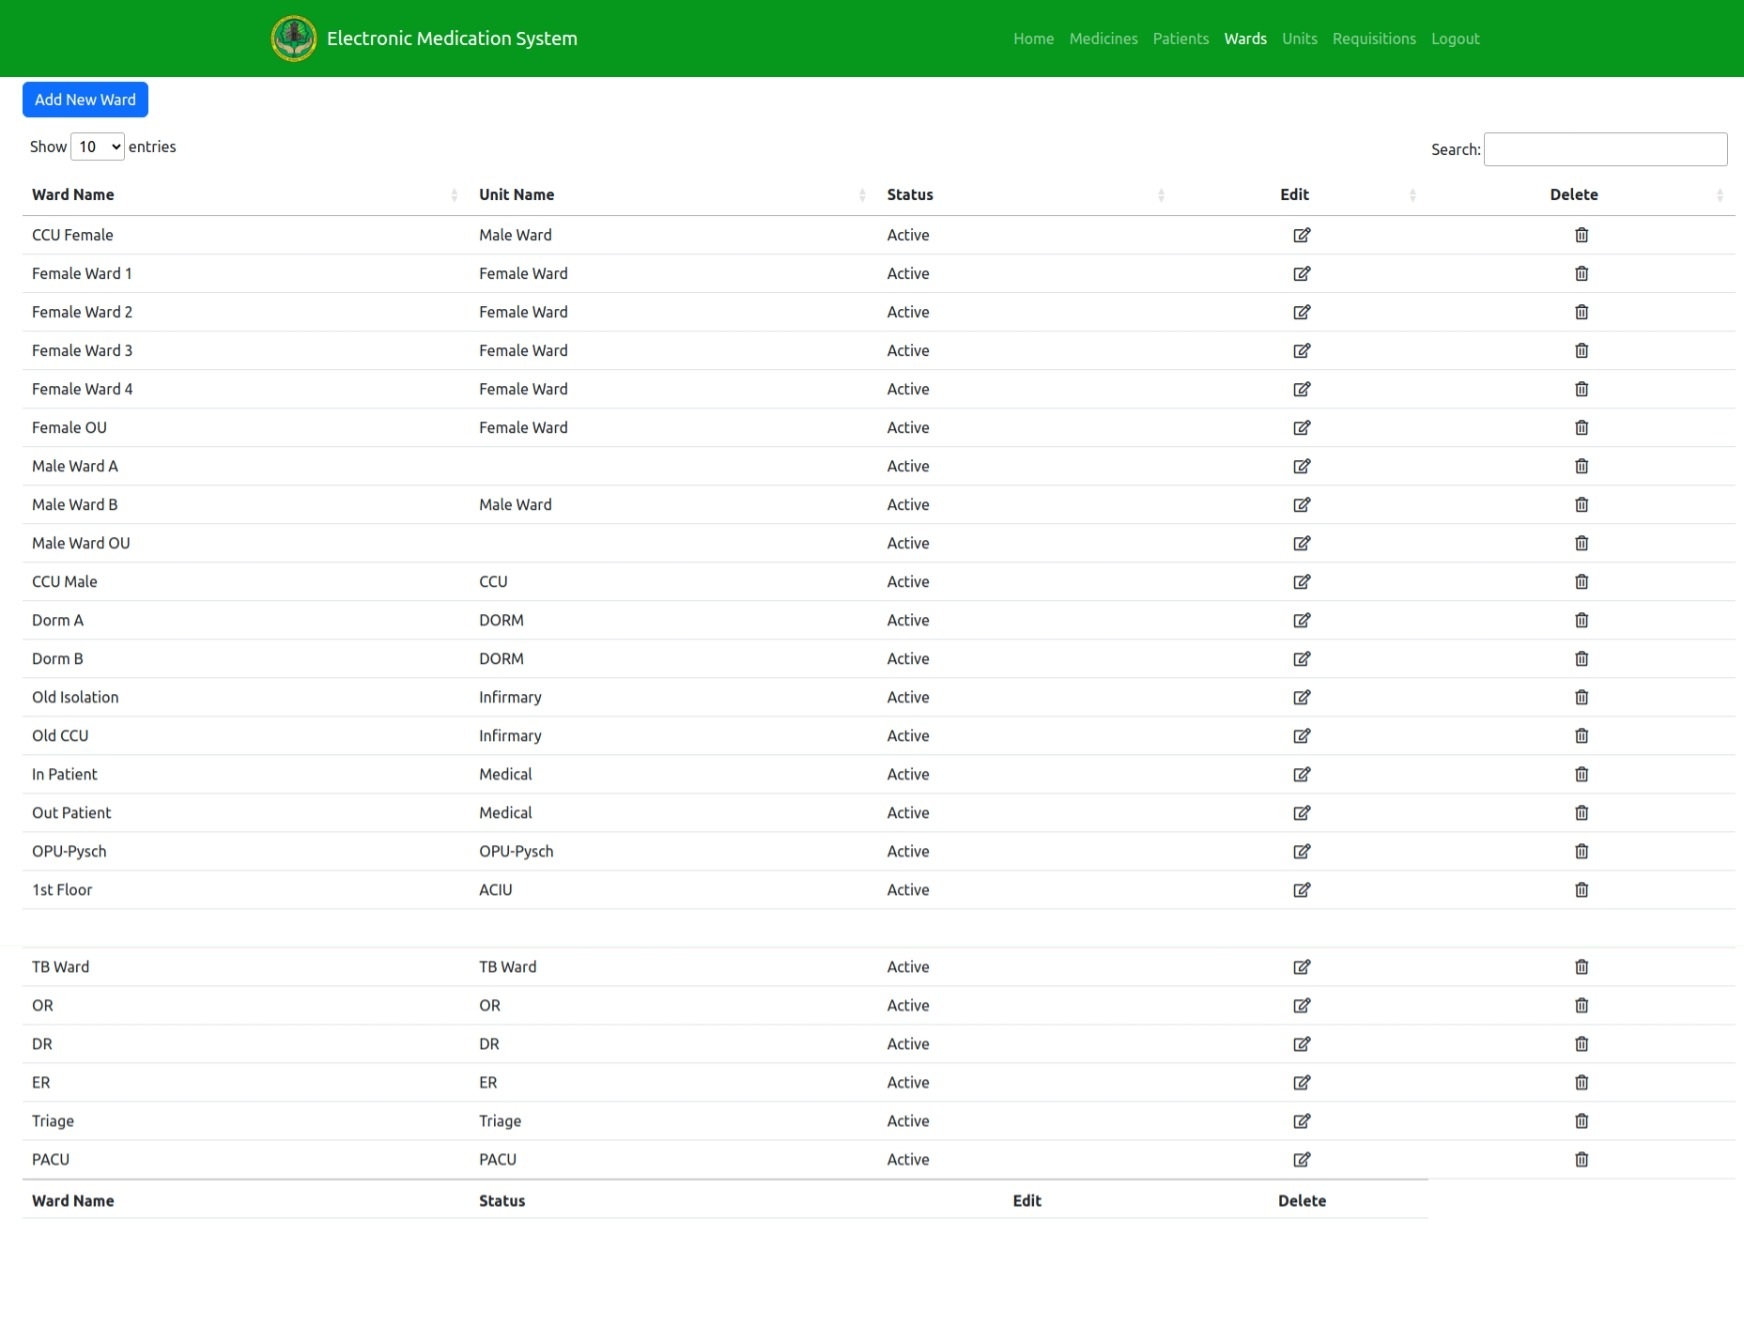Click the edit icon for CCU Female
Screen dimensions: 1744x1334
point(1301,235)
